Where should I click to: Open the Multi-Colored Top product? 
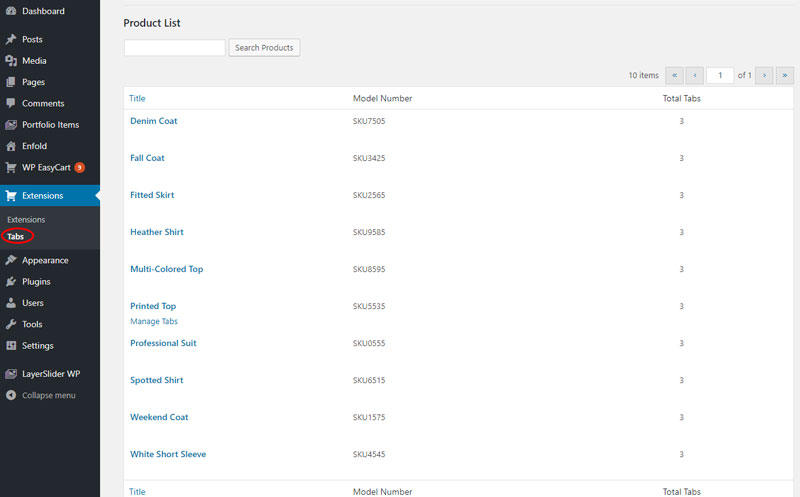166,269
